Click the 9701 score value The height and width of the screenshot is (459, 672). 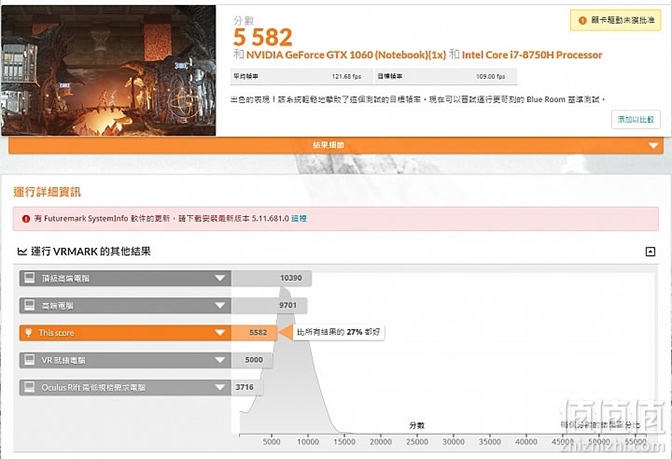click(288, 305)
